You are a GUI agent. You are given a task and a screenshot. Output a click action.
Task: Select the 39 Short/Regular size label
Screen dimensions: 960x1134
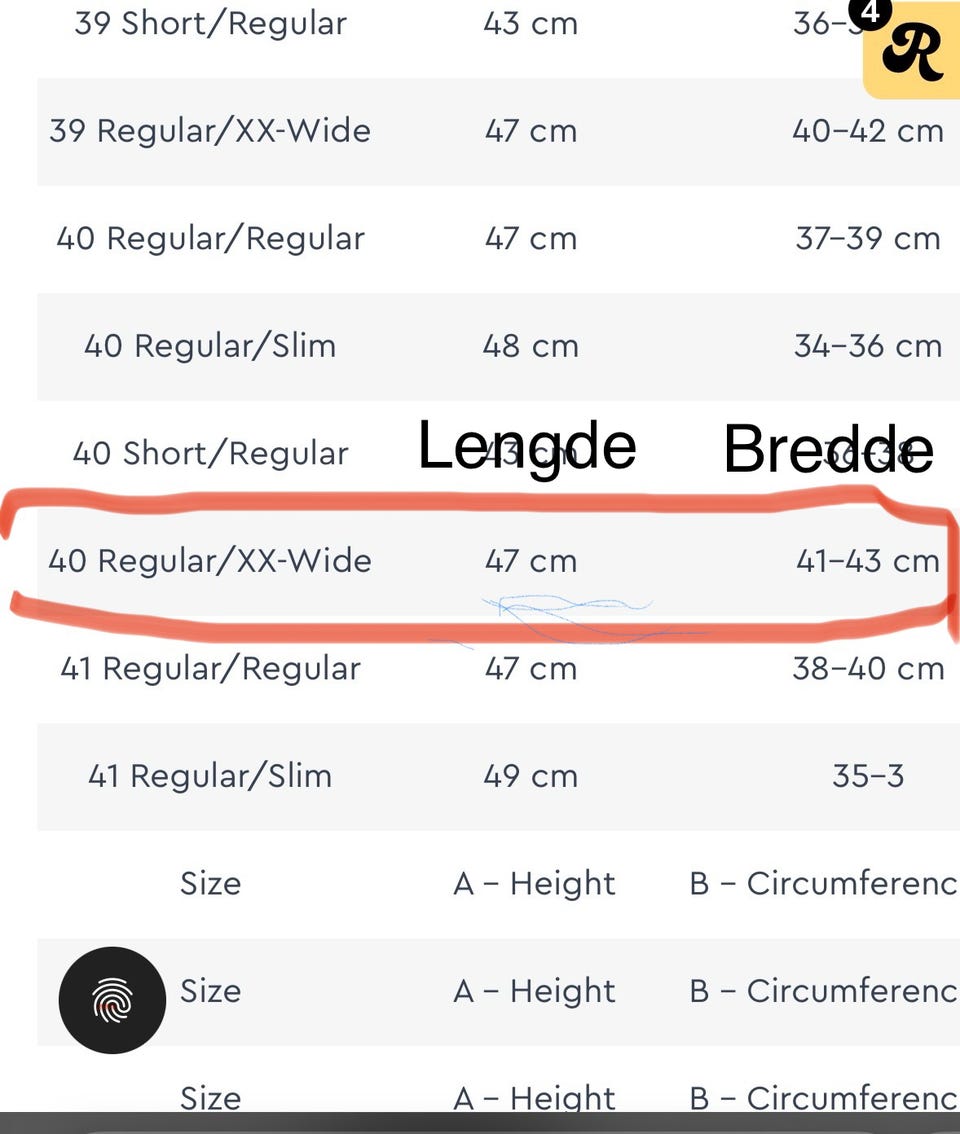tap(211, 23)
